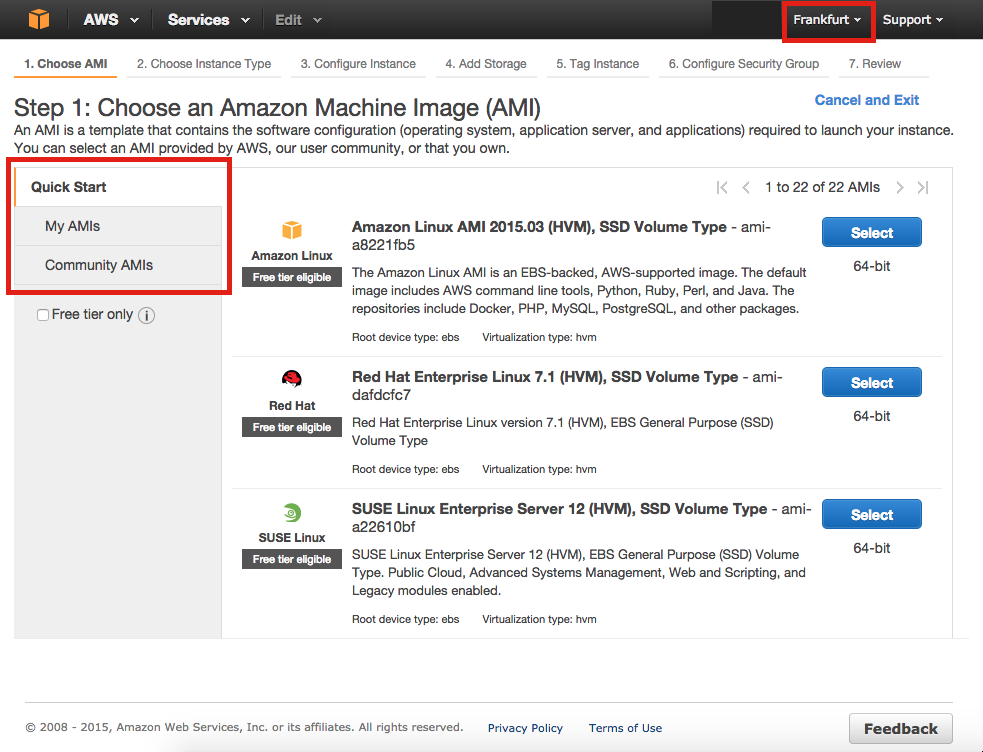Click the AWS orange cube logo
Viewport: 983px width, 752px height.
39,19
